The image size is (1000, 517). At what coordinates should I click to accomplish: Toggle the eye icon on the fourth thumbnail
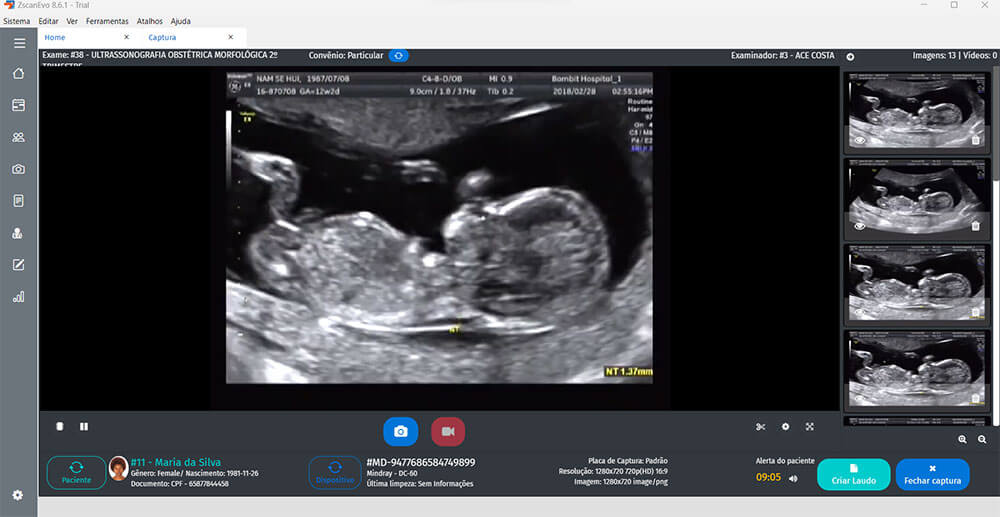pos(860,398)
